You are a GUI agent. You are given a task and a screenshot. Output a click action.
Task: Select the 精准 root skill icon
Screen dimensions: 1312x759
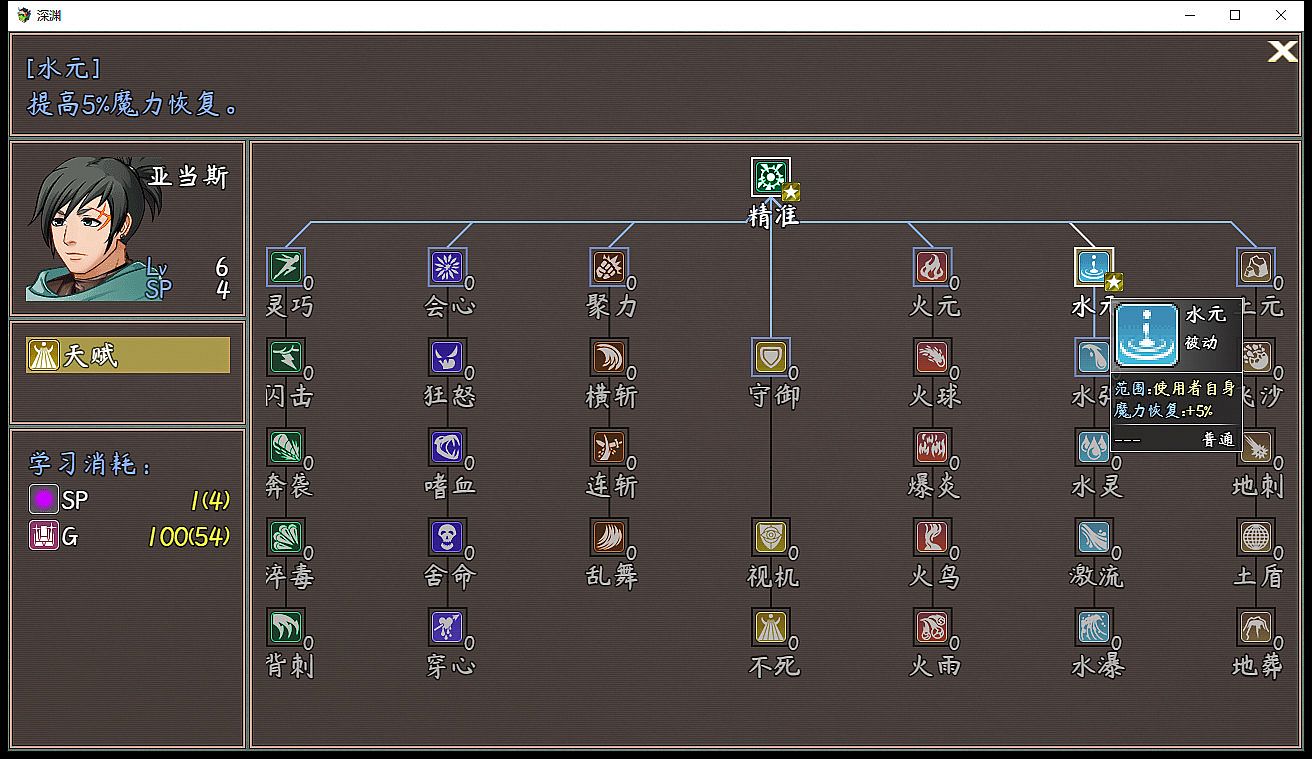(770, 177)
